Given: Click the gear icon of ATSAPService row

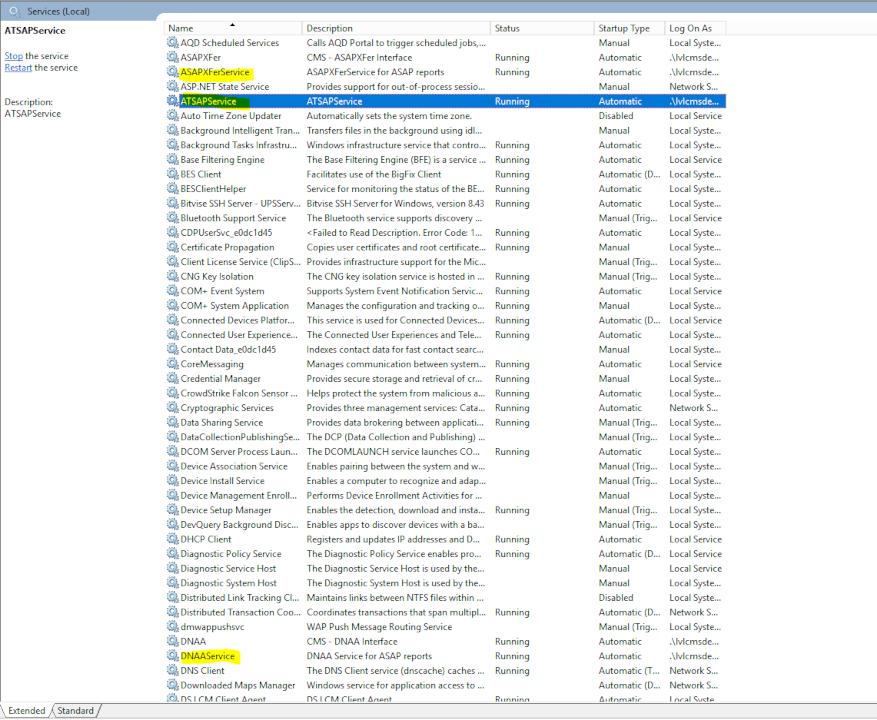Looking at the screenshot, I should coord(172,100).
